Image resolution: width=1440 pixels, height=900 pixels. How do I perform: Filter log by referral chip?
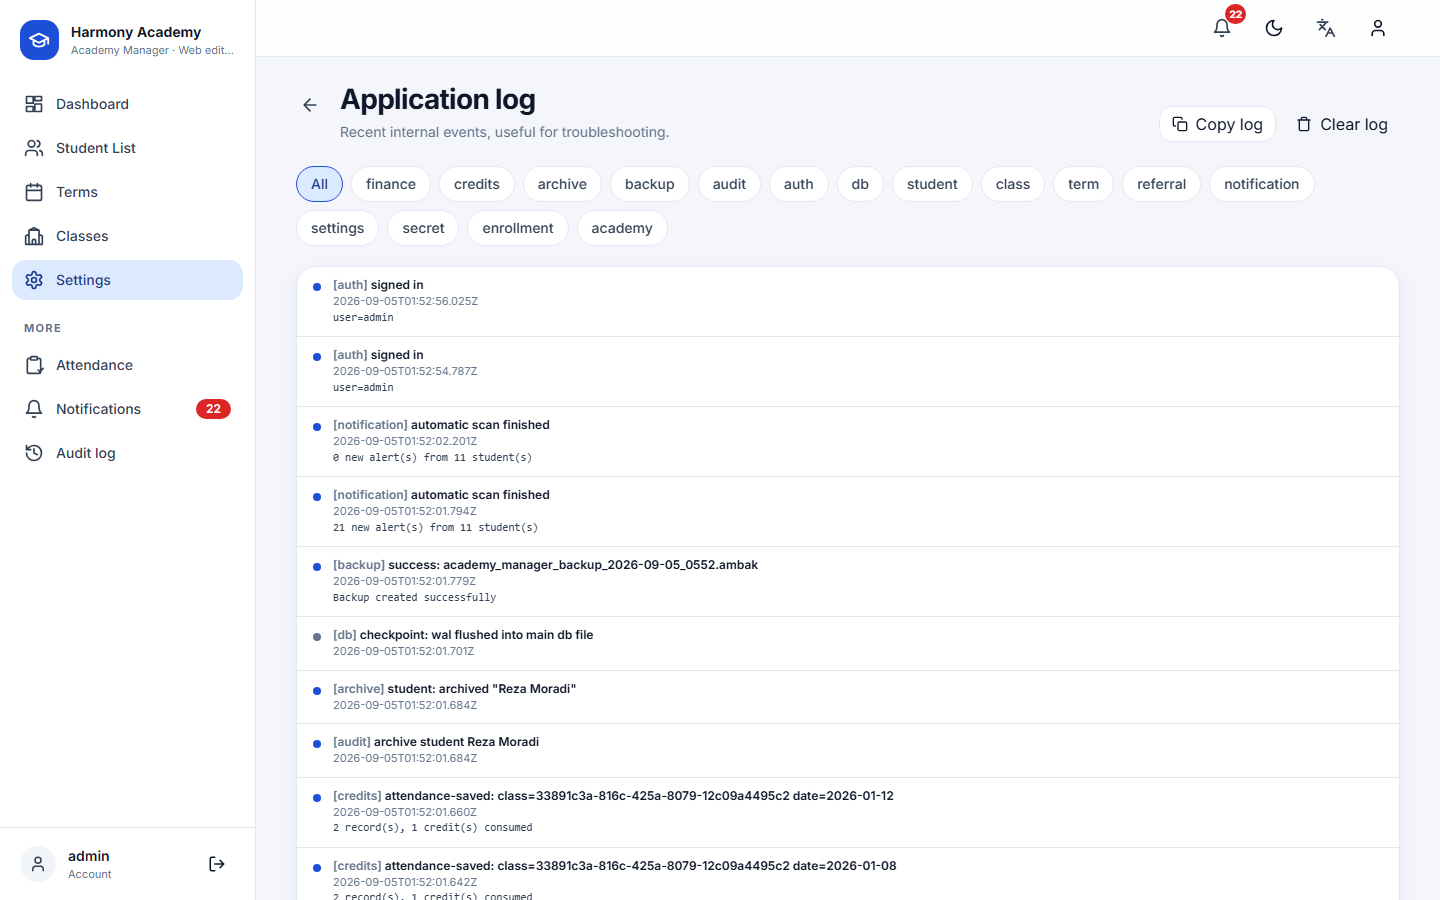1161,184
